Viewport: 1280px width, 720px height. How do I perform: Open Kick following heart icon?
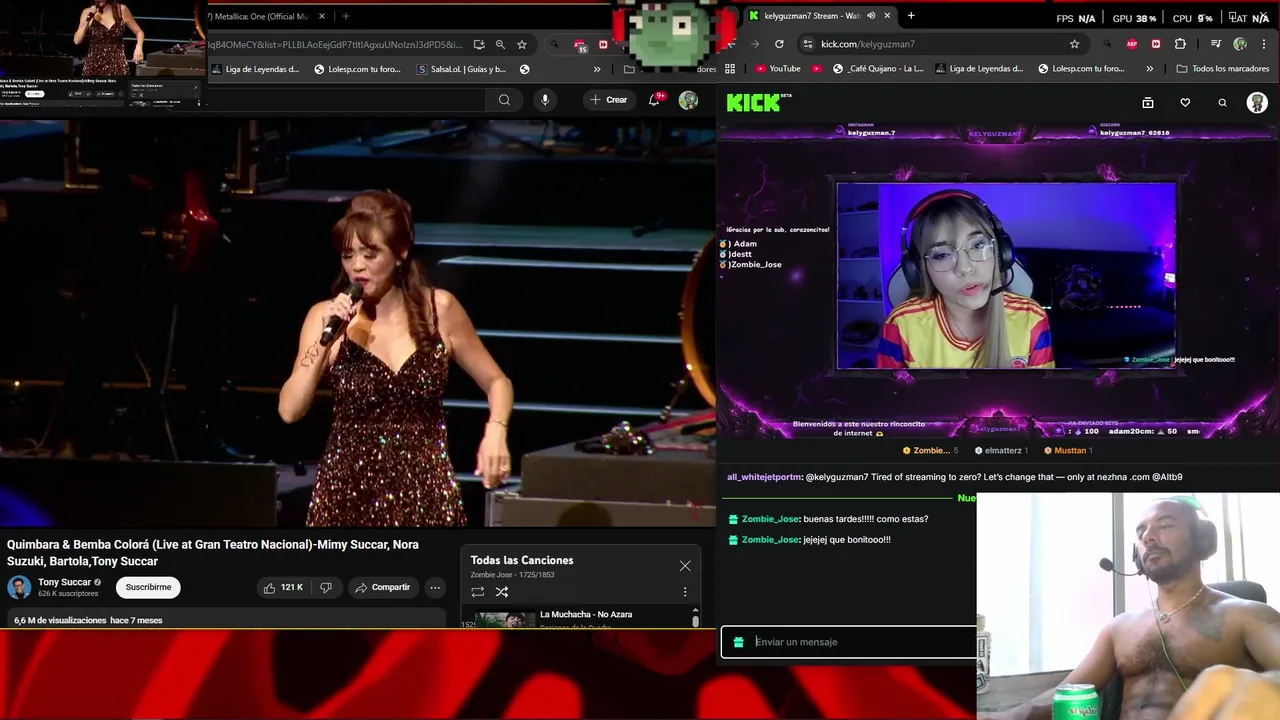click(1185, 102)
